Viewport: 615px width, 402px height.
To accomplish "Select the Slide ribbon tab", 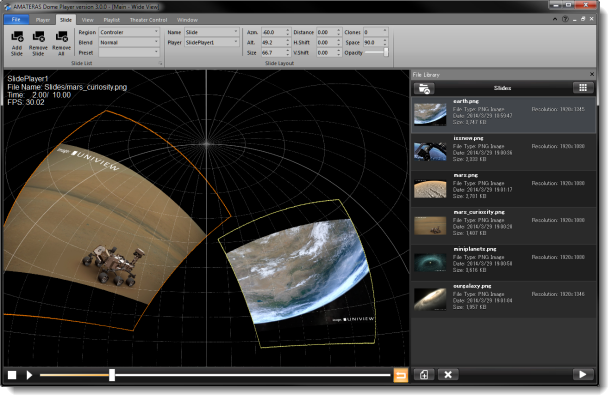I will [x=66, y=20].
